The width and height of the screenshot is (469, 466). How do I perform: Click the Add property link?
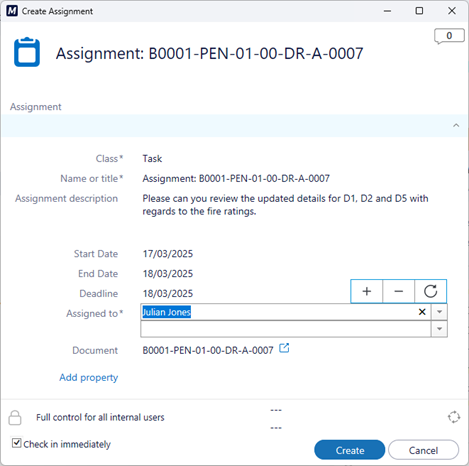[89, 377]
